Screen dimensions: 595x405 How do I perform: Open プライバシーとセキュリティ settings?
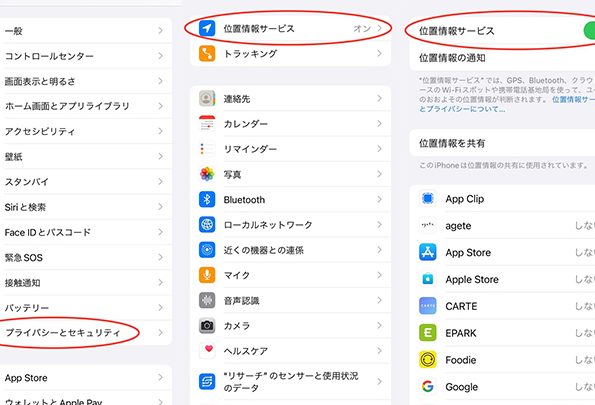[x=86, y=333]
